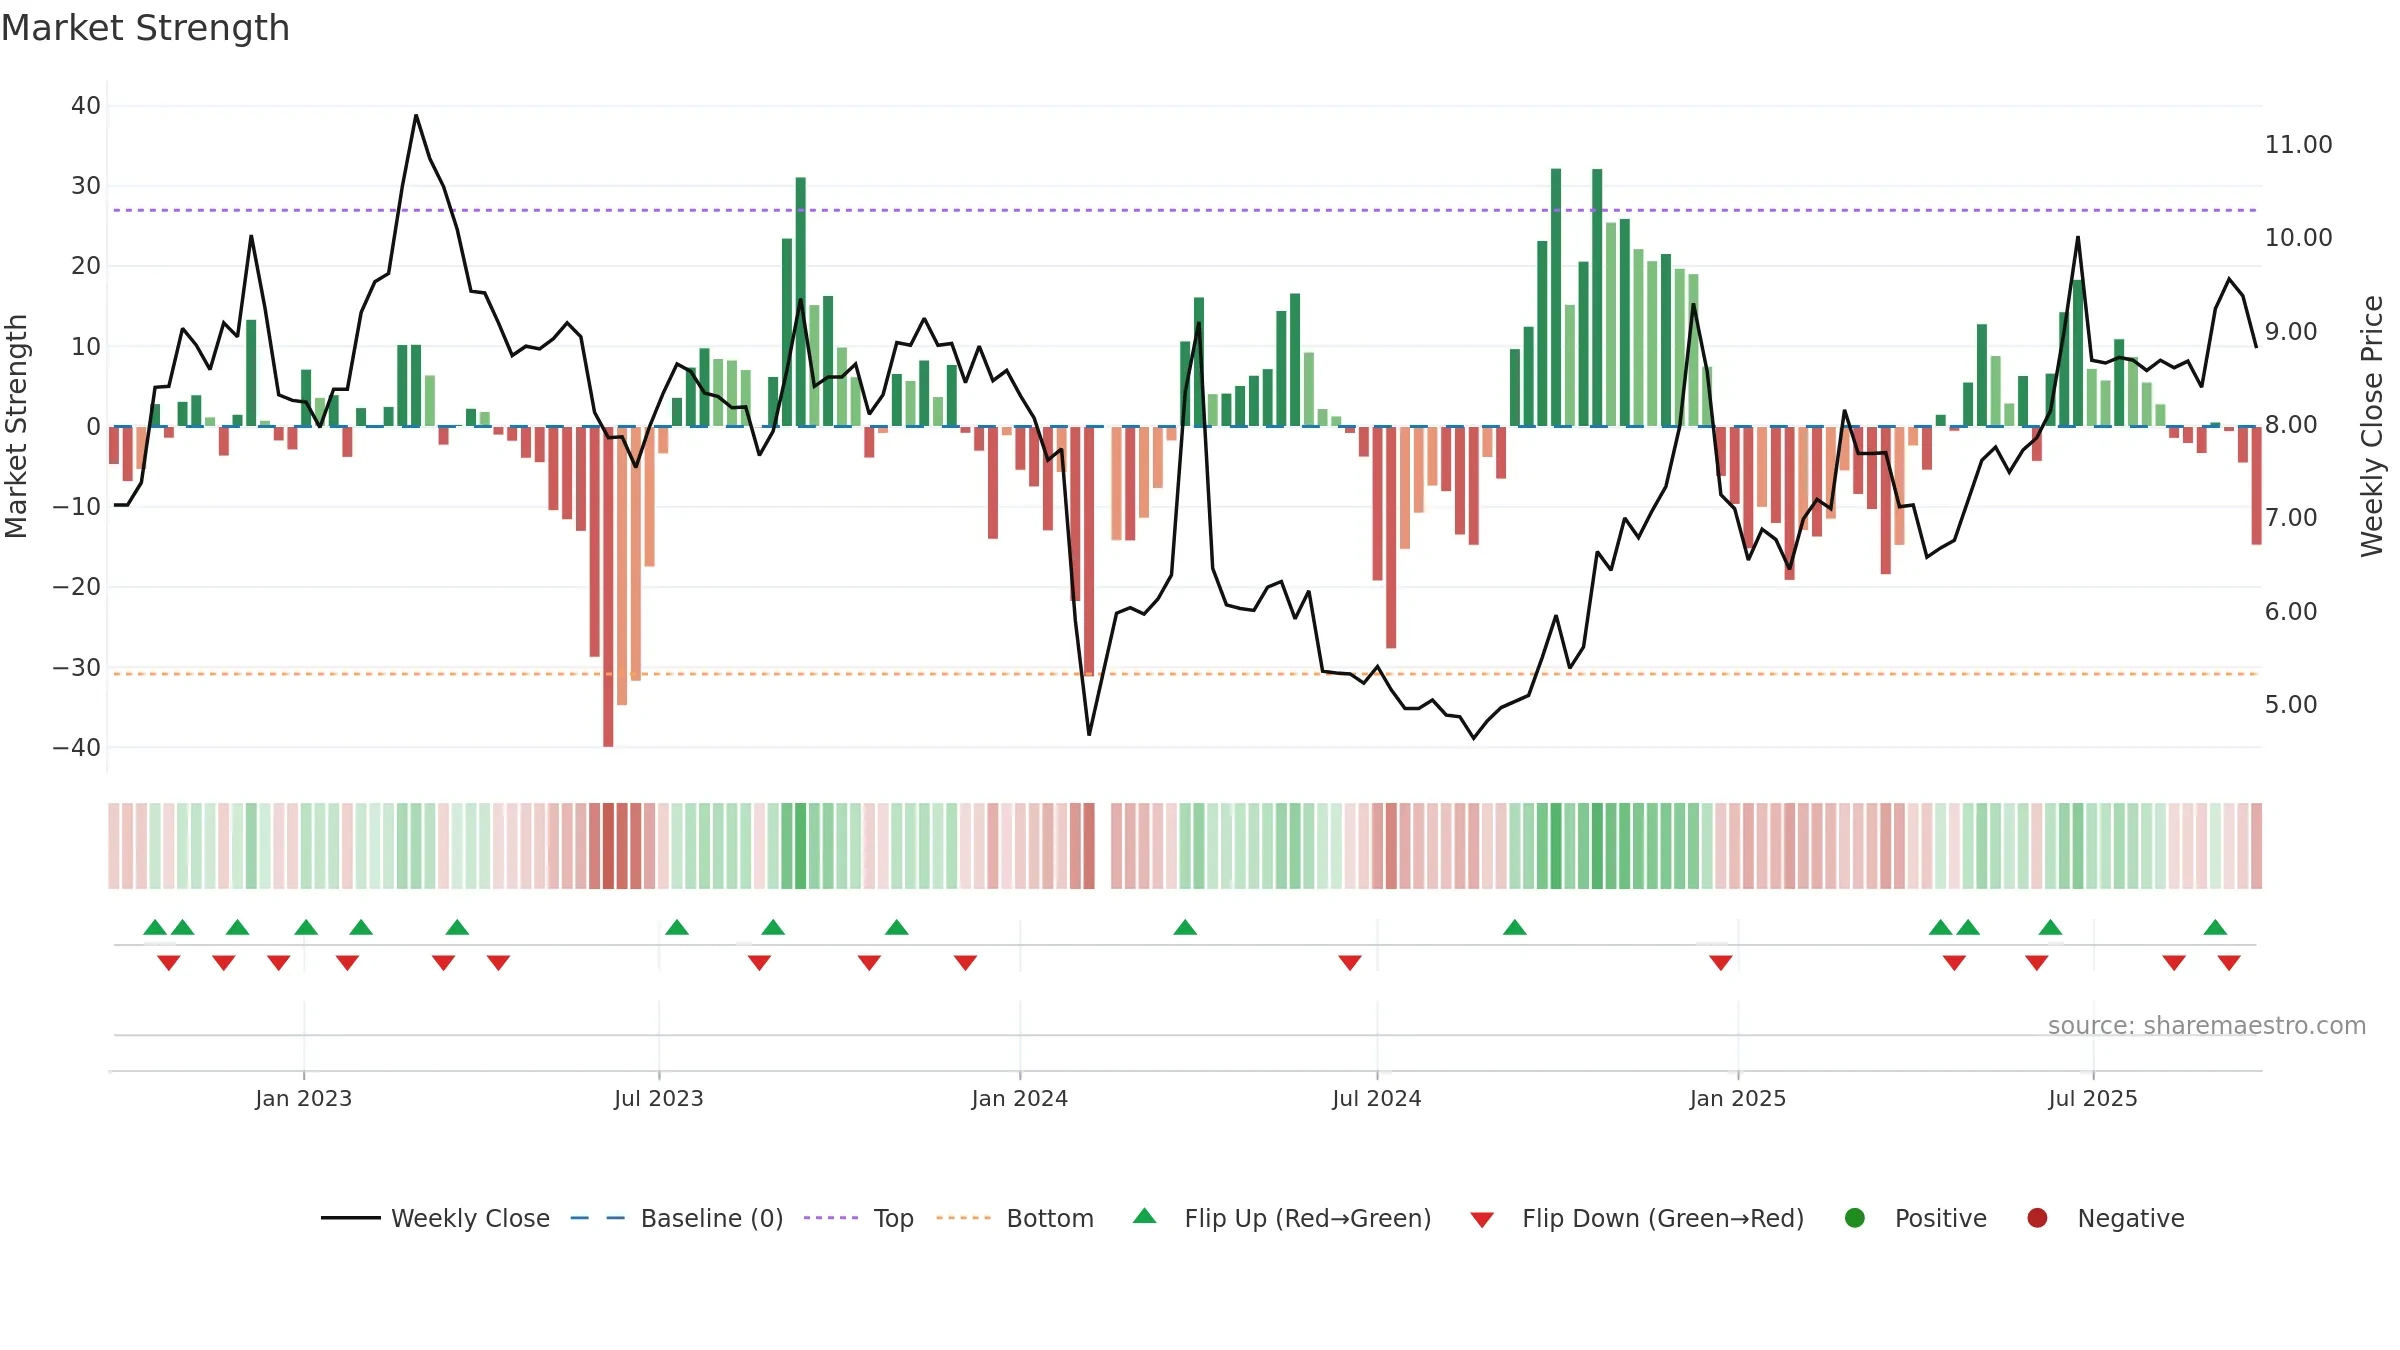Click the 40 strength axis value
This screenshot has height=1350, width=2400.
tap(85, 106)
